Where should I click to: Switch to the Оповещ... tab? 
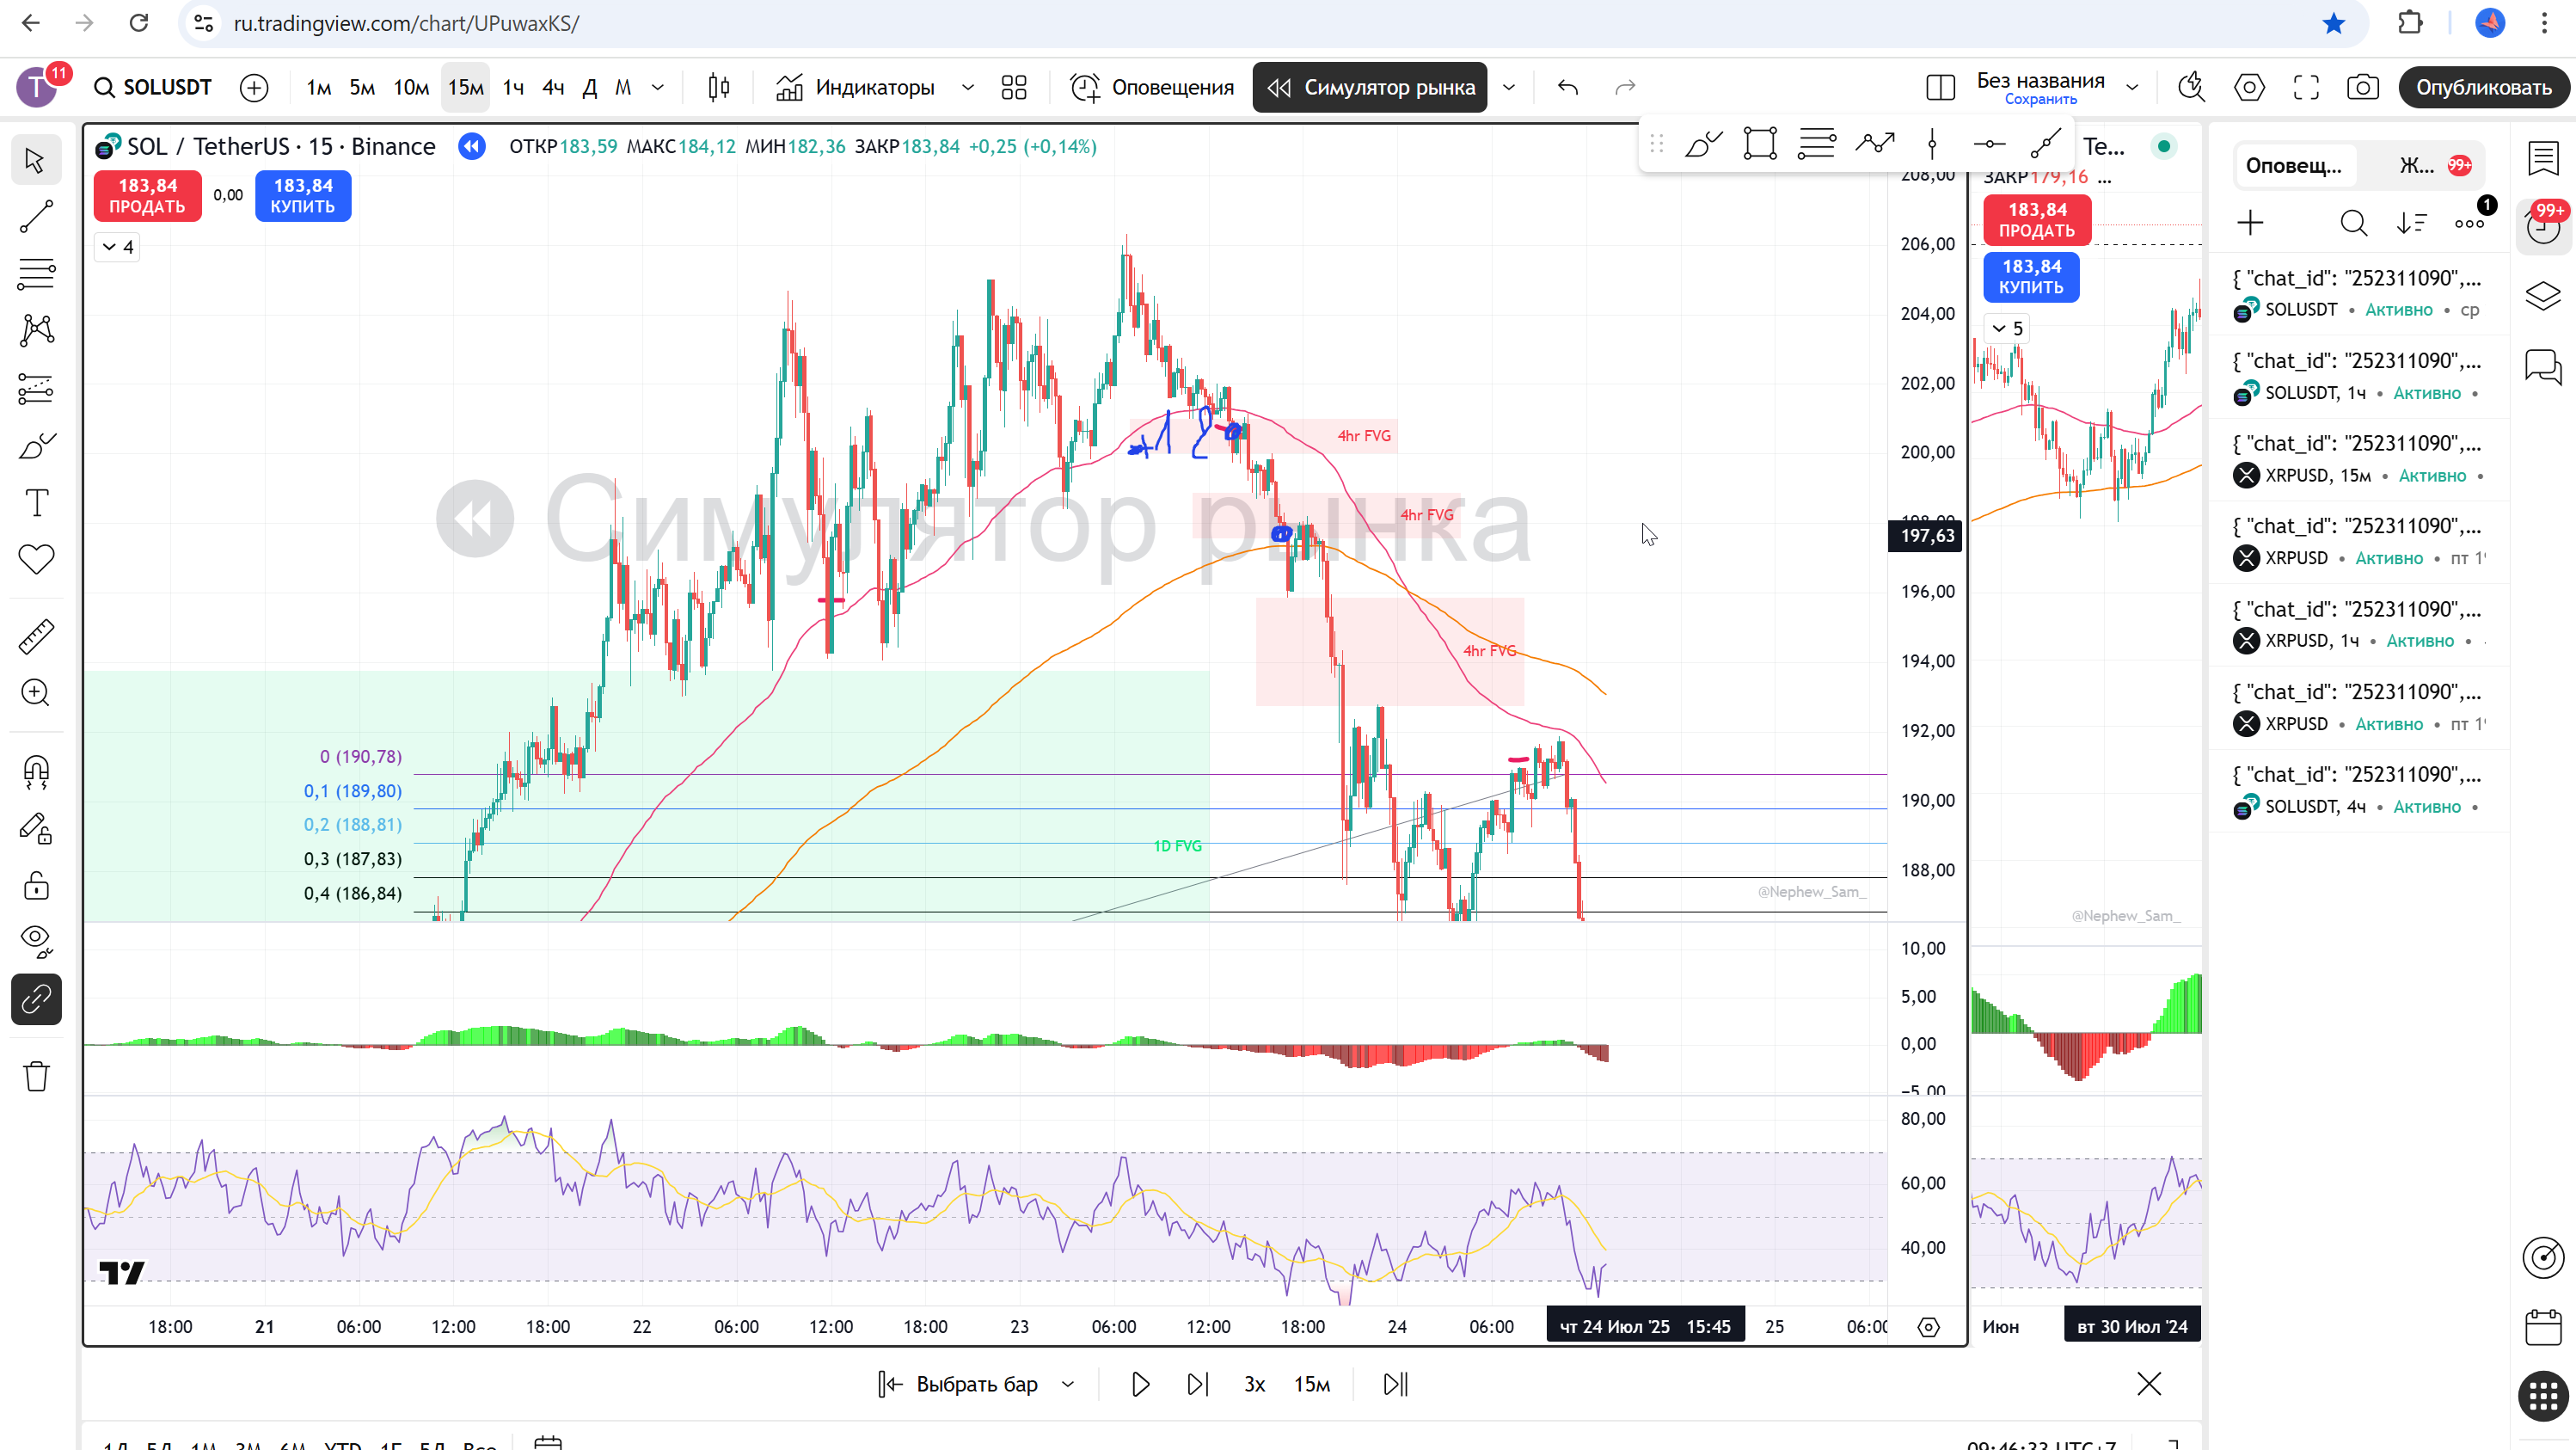point(2294,166)
